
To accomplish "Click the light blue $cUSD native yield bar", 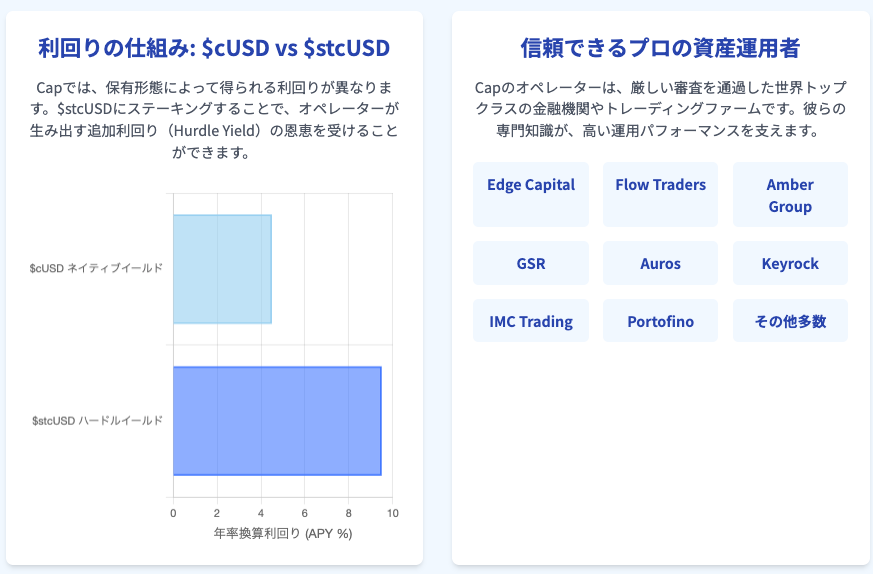I will click(x=222, y=269).
